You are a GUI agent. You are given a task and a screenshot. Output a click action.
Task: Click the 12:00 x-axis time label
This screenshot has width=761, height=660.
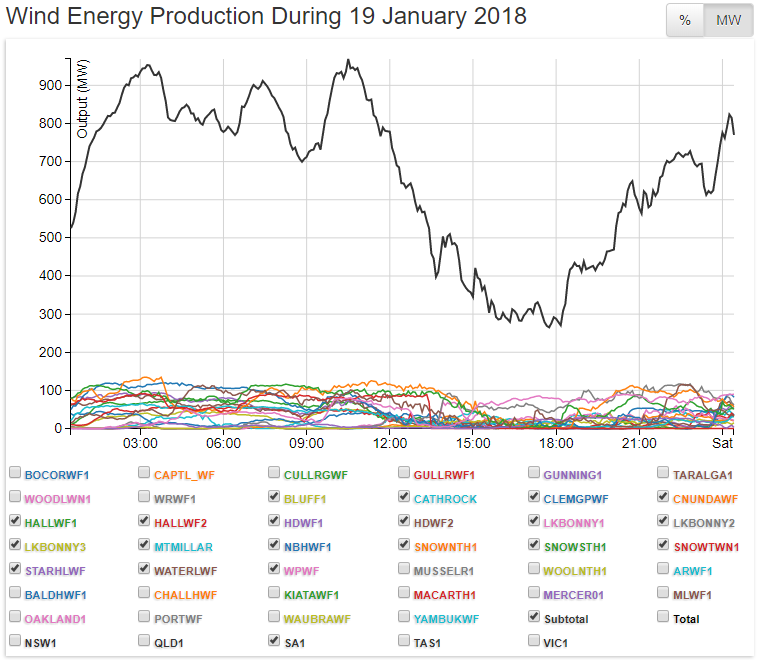[389, 443]
